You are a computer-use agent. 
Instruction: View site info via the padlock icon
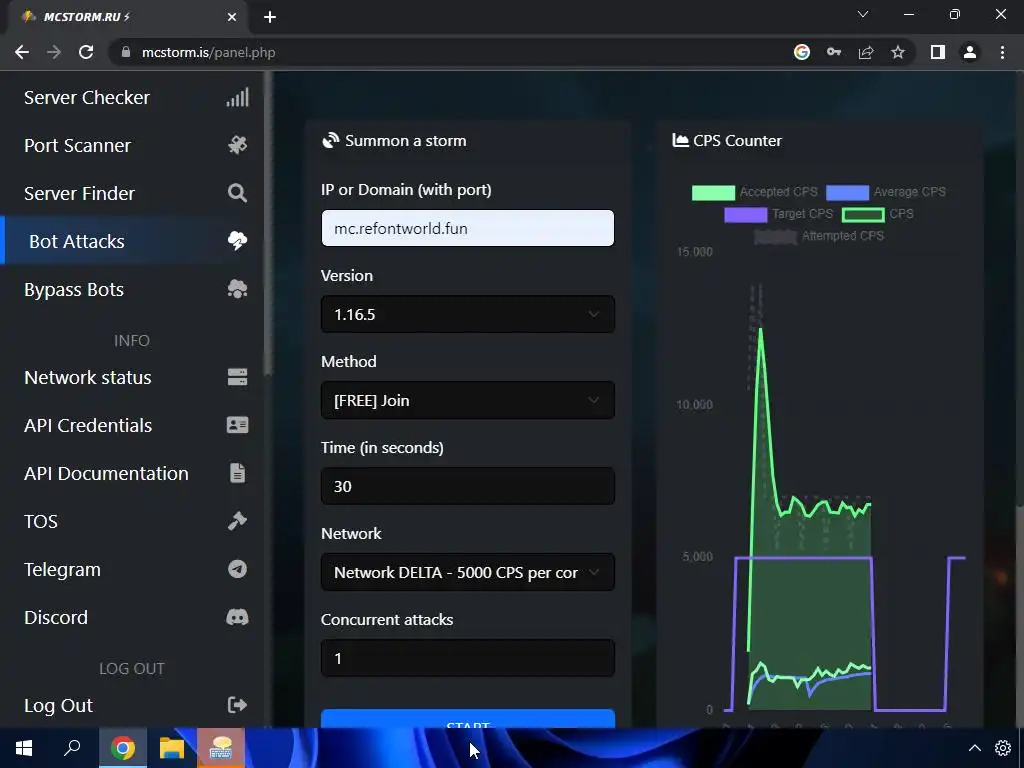tap(126, 52)
